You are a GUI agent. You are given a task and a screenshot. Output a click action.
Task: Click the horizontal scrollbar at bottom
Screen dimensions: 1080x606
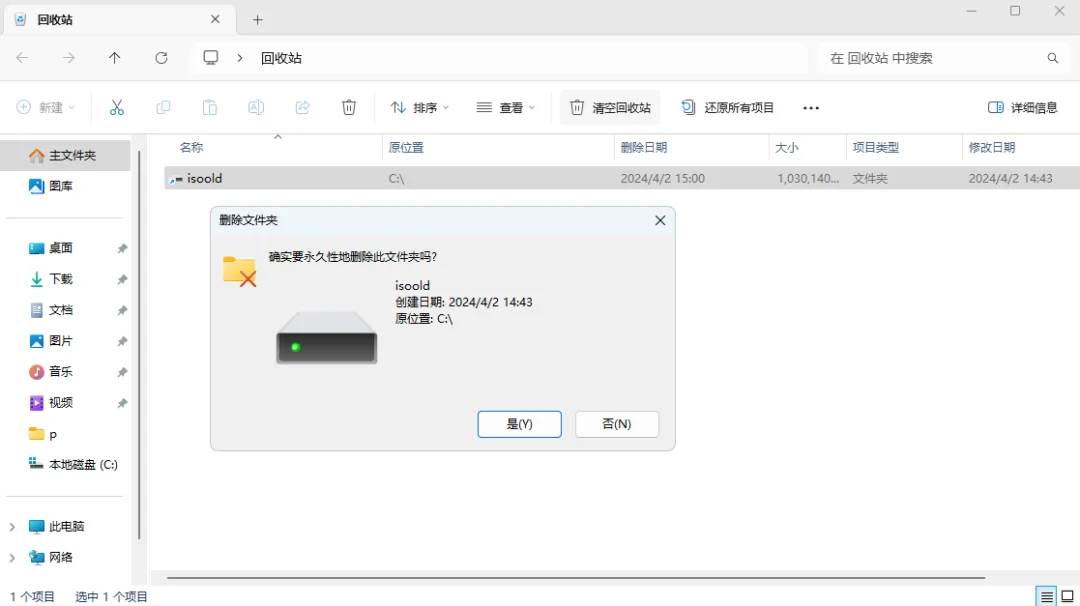576,578
